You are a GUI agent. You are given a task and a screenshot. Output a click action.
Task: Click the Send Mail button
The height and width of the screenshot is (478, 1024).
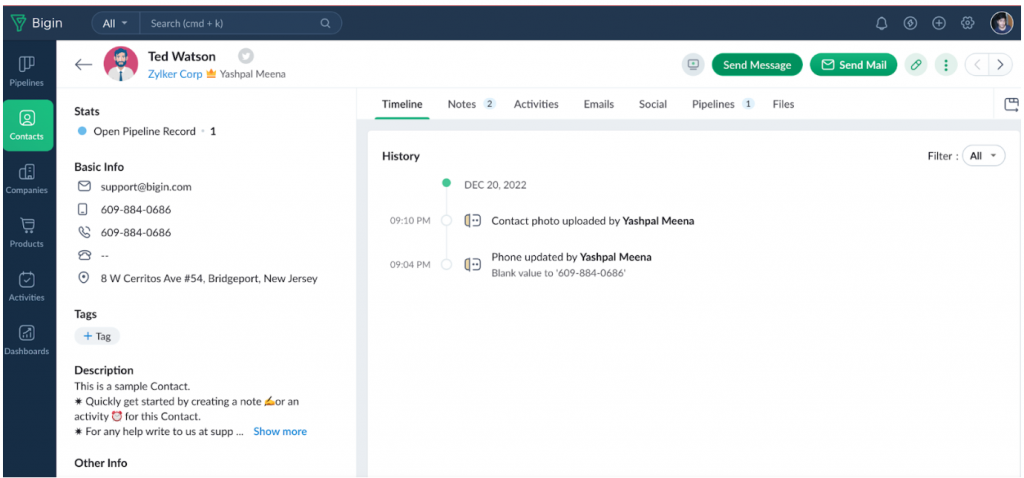click(x=854, y=65)
